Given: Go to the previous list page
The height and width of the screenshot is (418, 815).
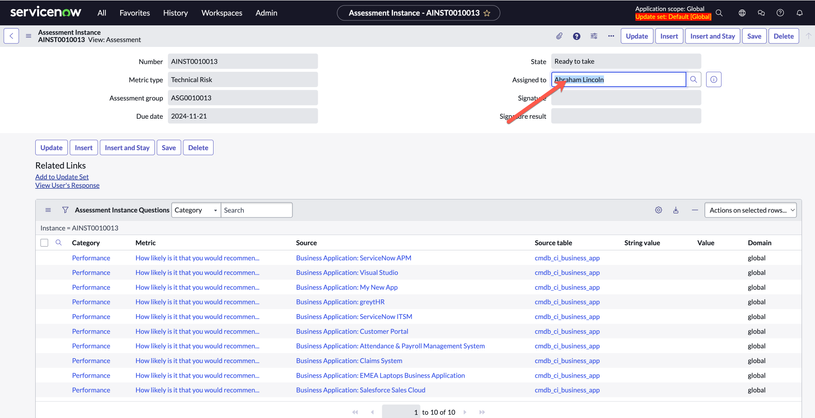Looking at the screenshot, I should [372, 412].
